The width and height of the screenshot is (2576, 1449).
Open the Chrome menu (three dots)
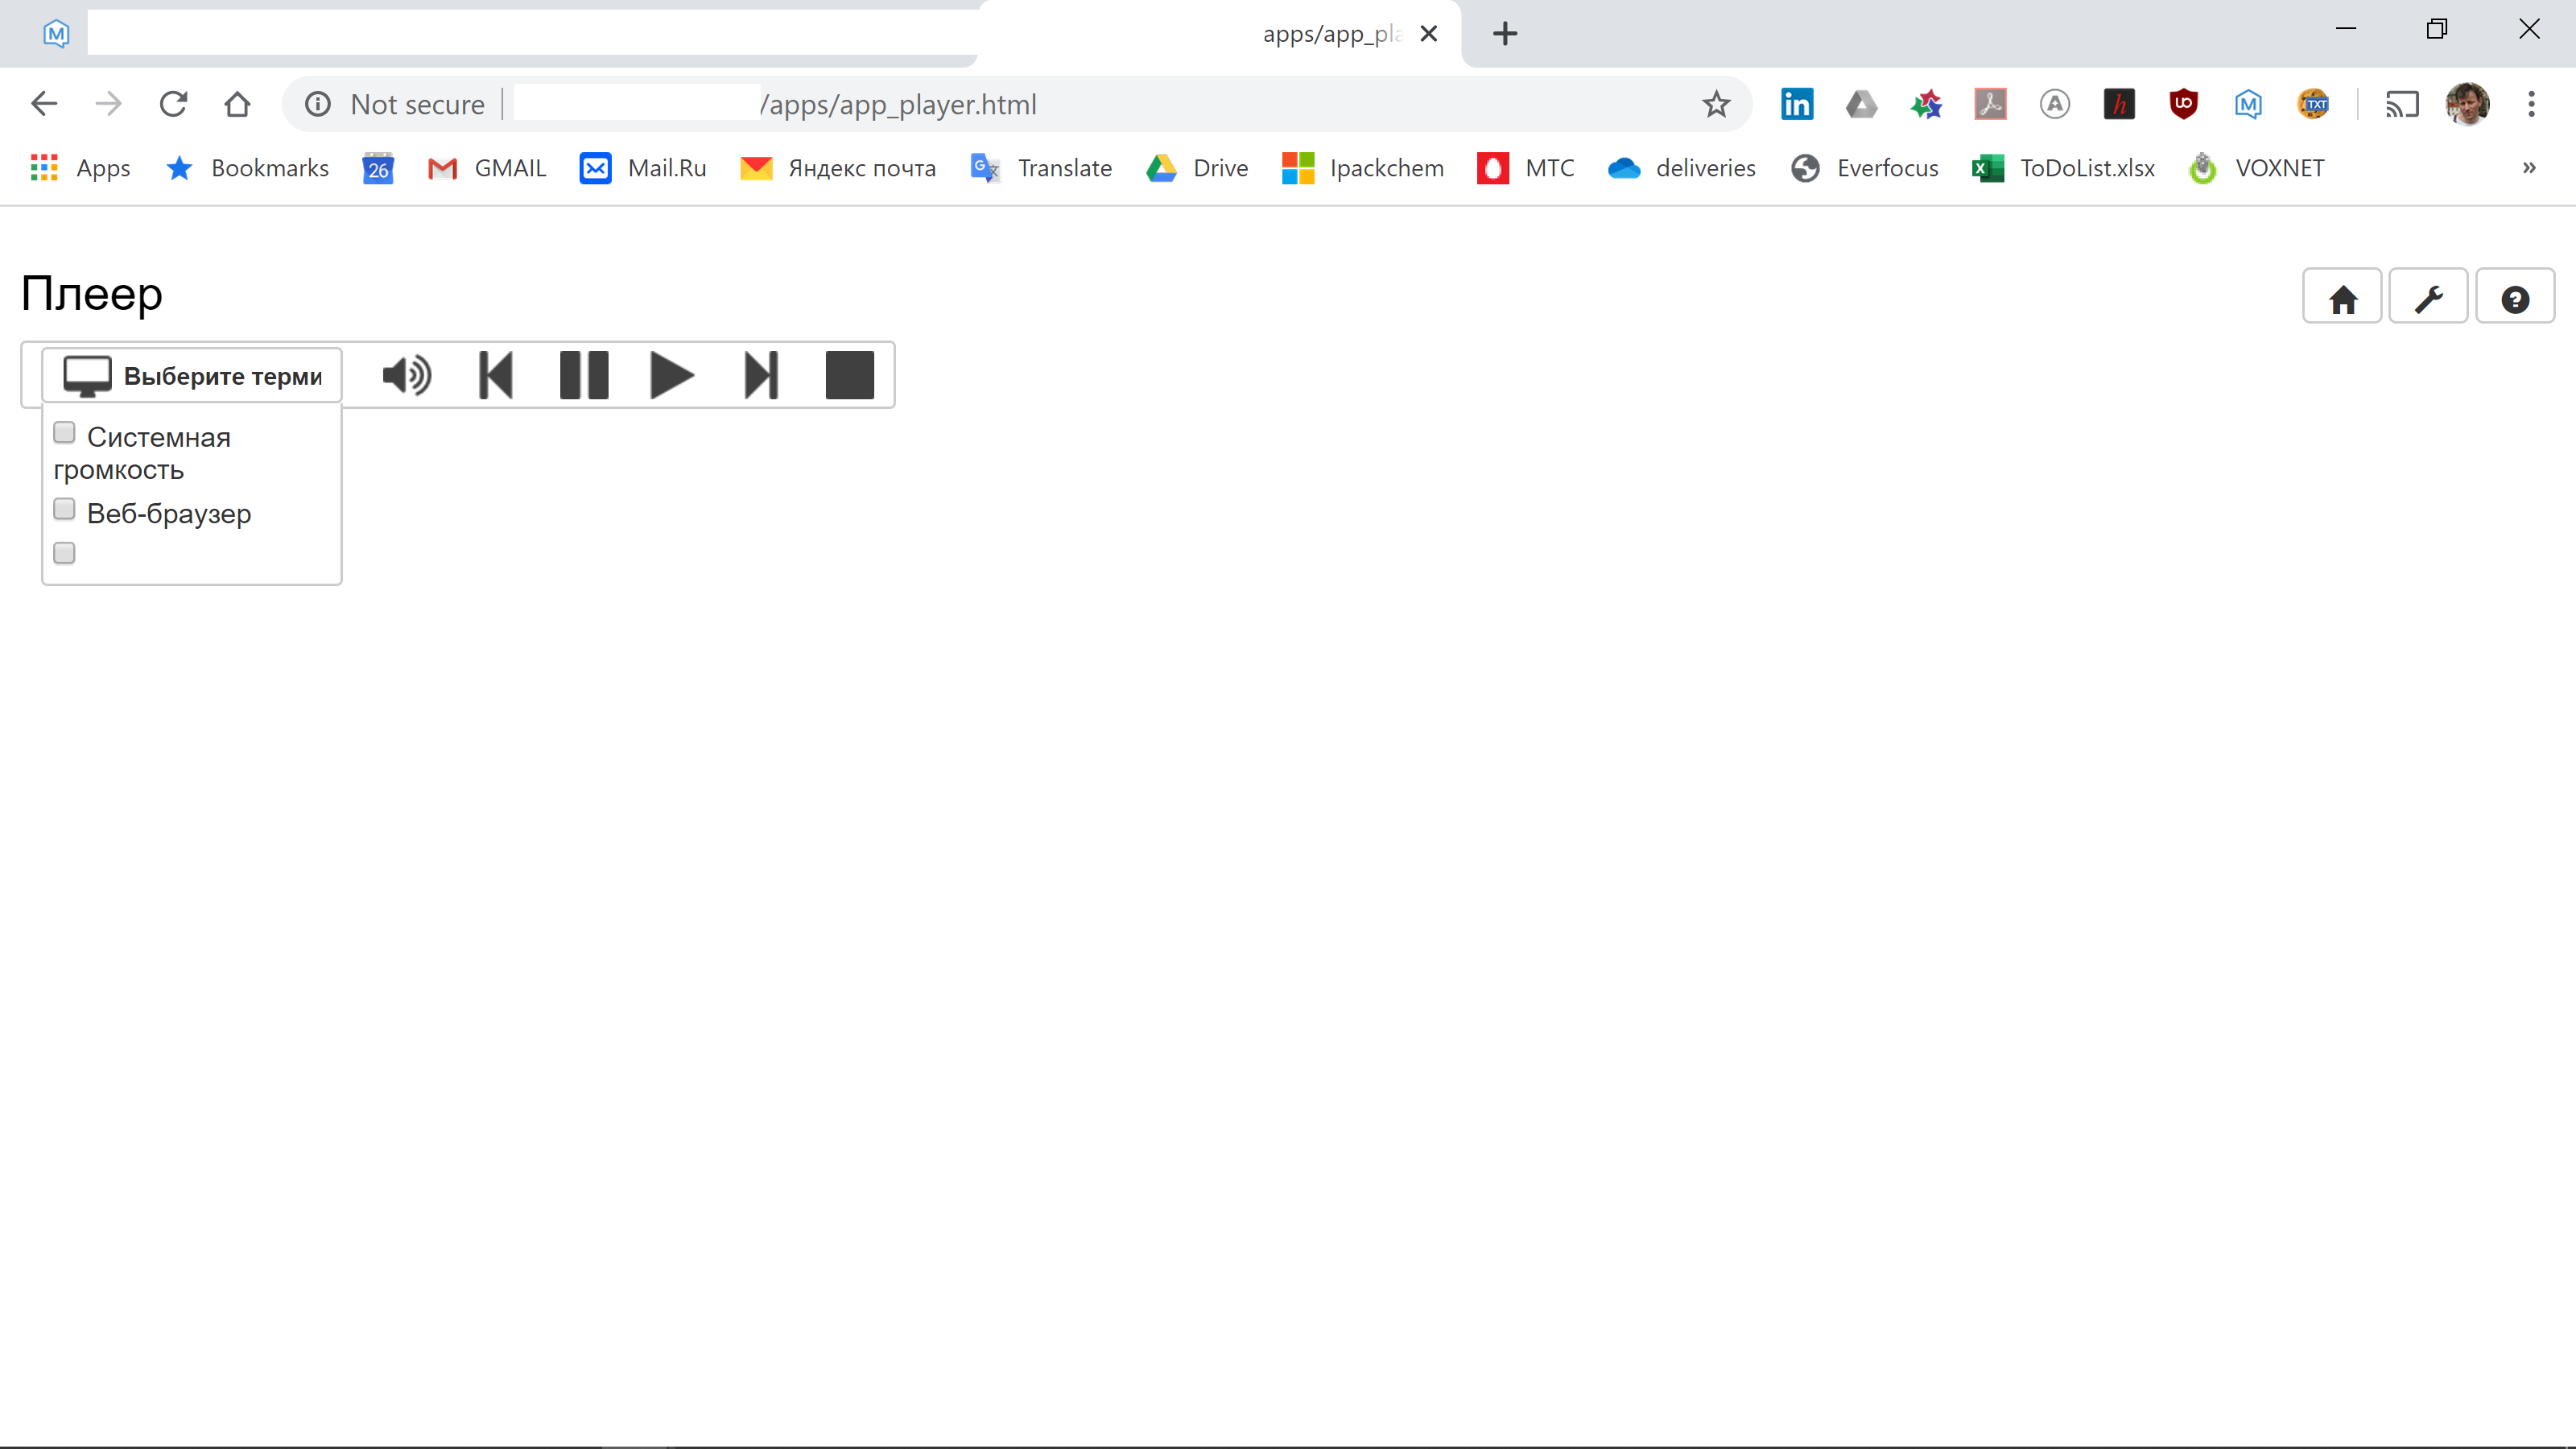(2533, 104)
